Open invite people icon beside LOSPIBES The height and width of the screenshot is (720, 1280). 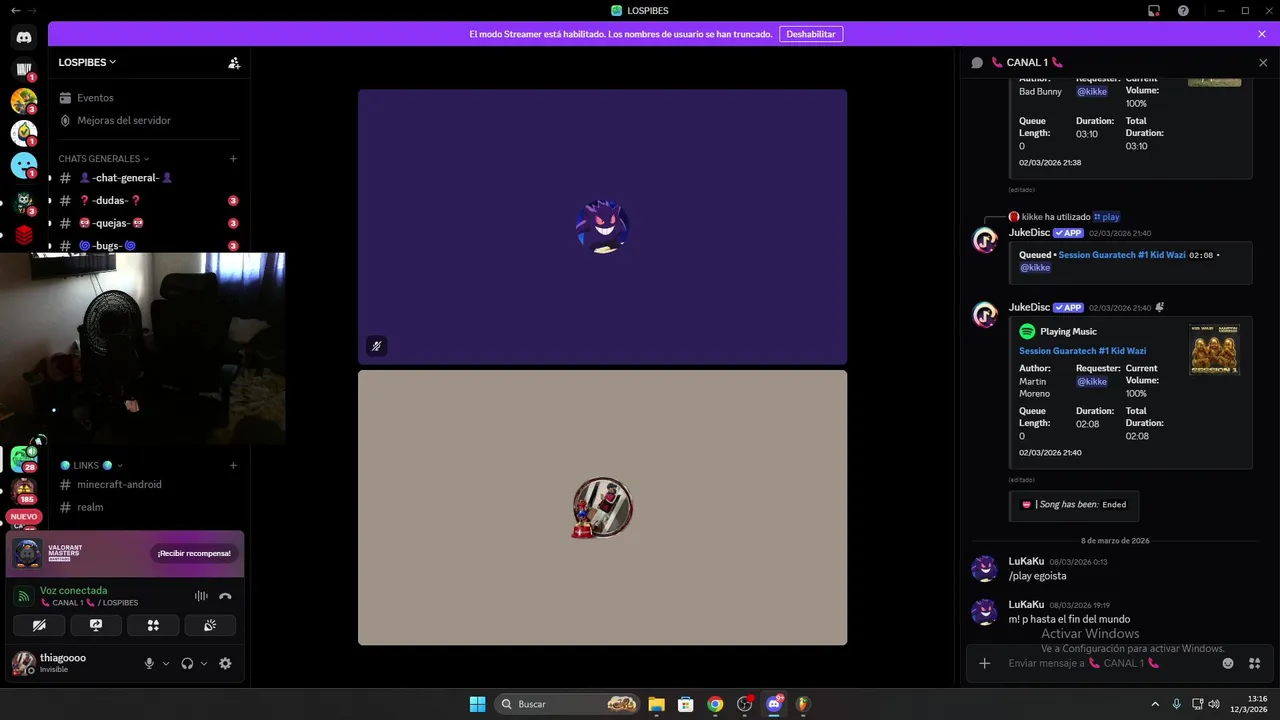[234, 62]
